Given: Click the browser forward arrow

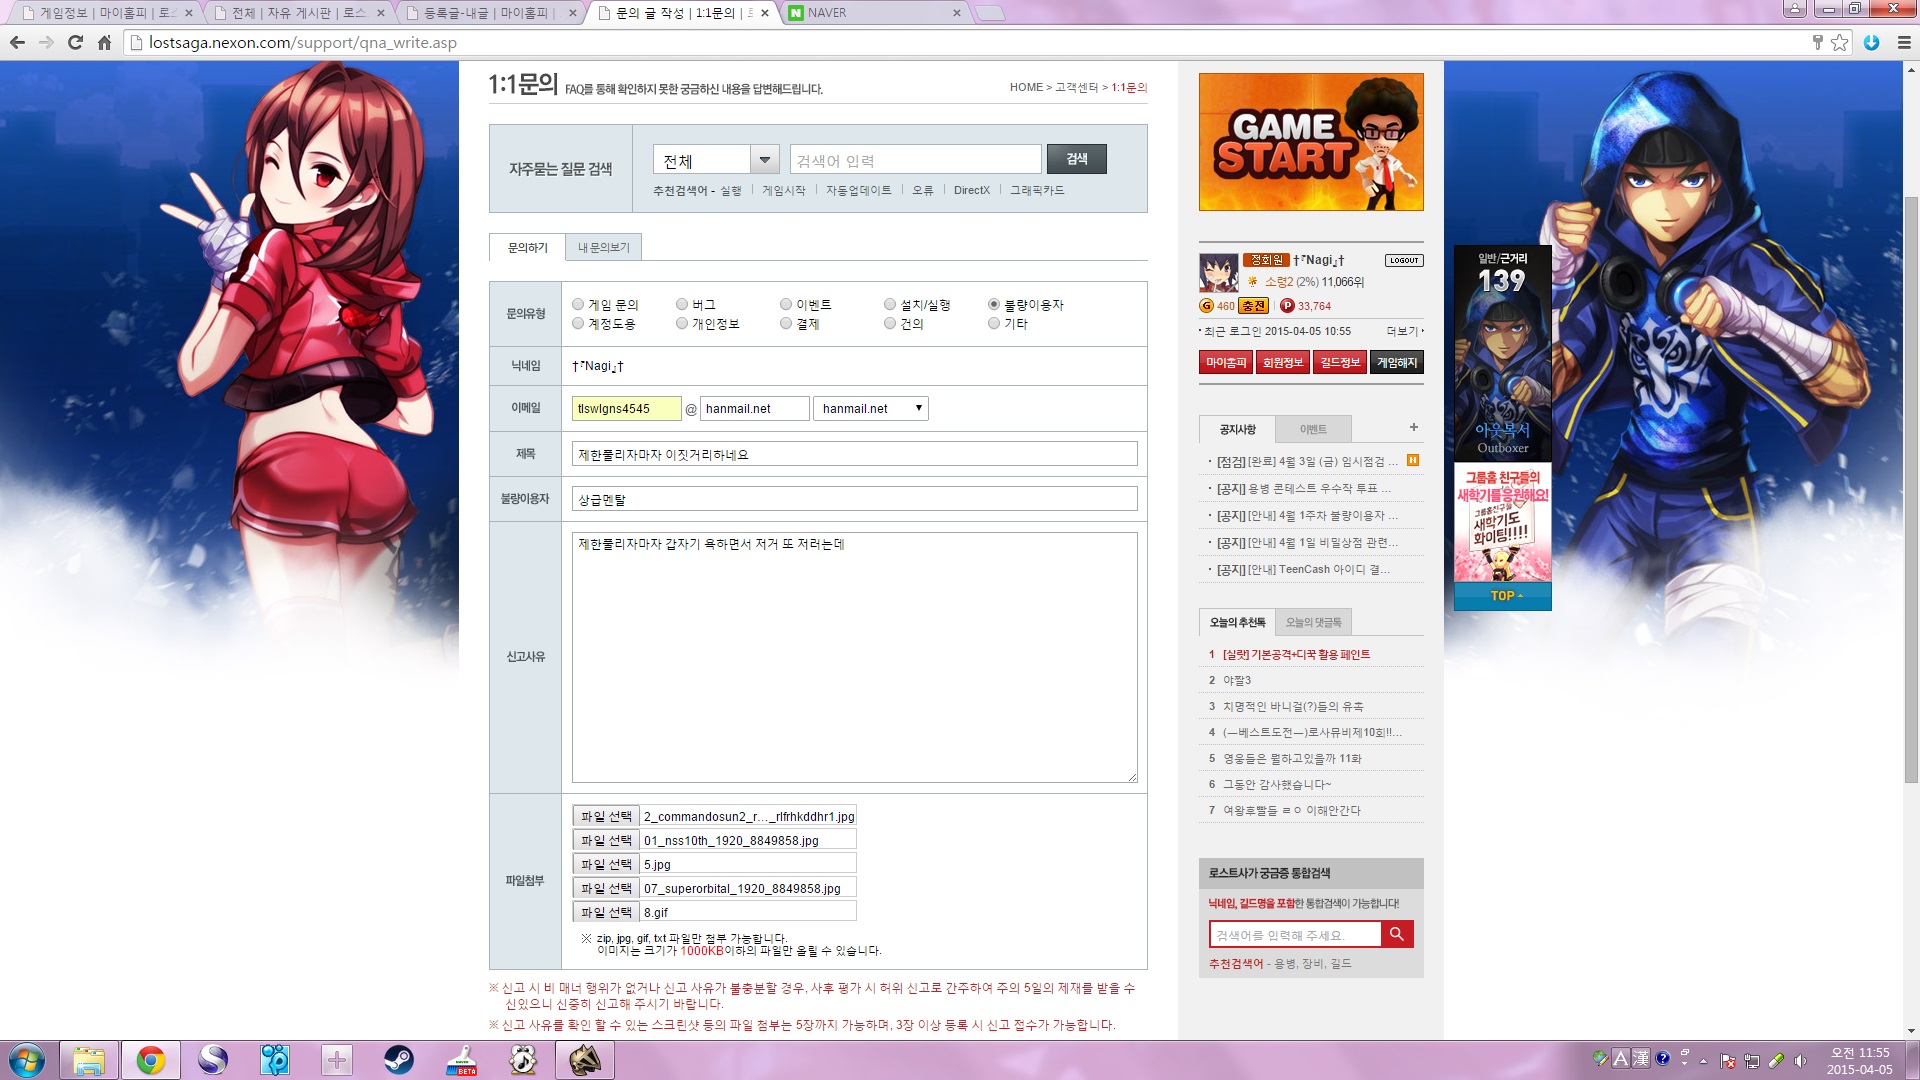Looking at the screenshot, I should [x=46, y=43].
